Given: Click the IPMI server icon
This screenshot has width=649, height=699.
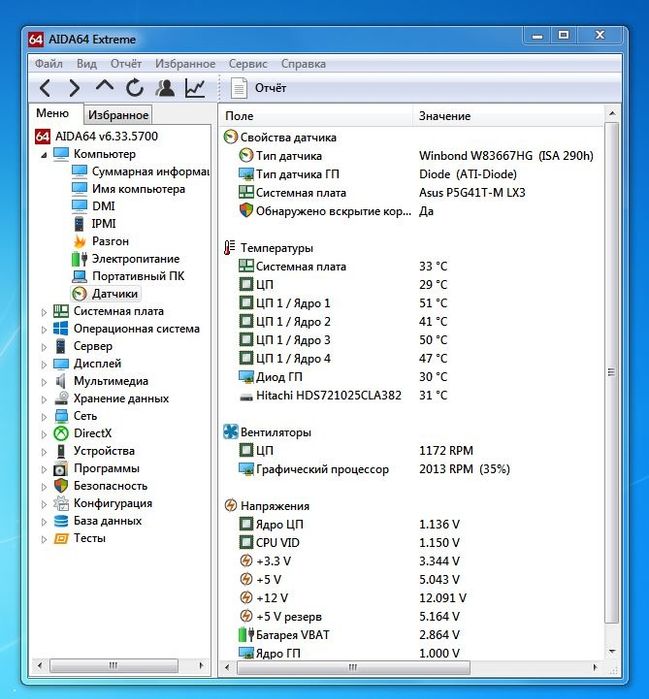Looking at the screenshot, I should point(79,224).
